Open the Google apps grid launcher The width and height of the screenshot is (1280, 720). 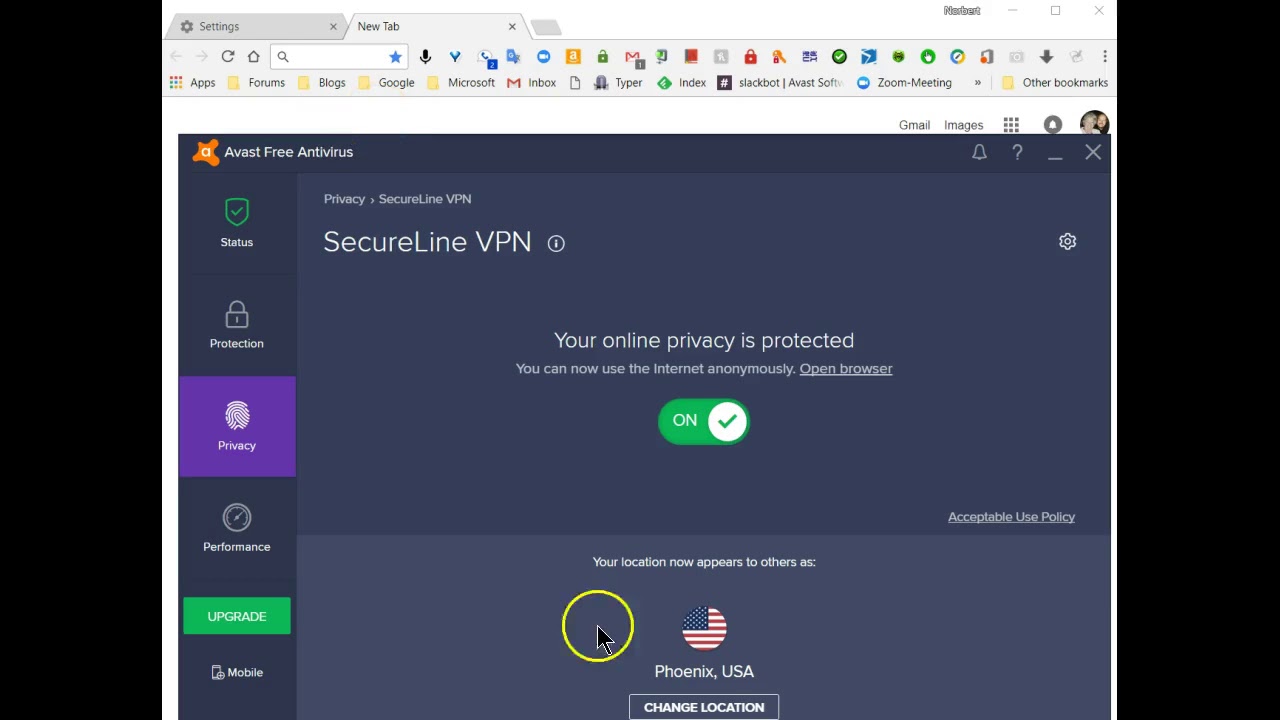tap(1011, 125)
